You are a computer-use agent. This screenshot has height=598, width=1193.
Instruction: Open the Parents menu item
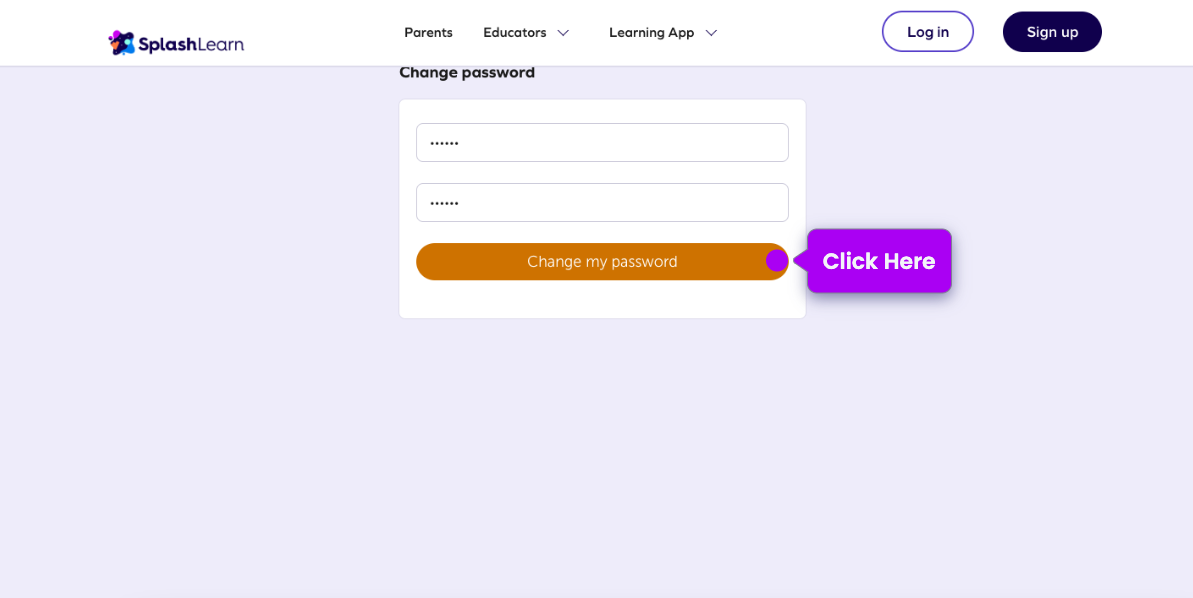point(428,32)
